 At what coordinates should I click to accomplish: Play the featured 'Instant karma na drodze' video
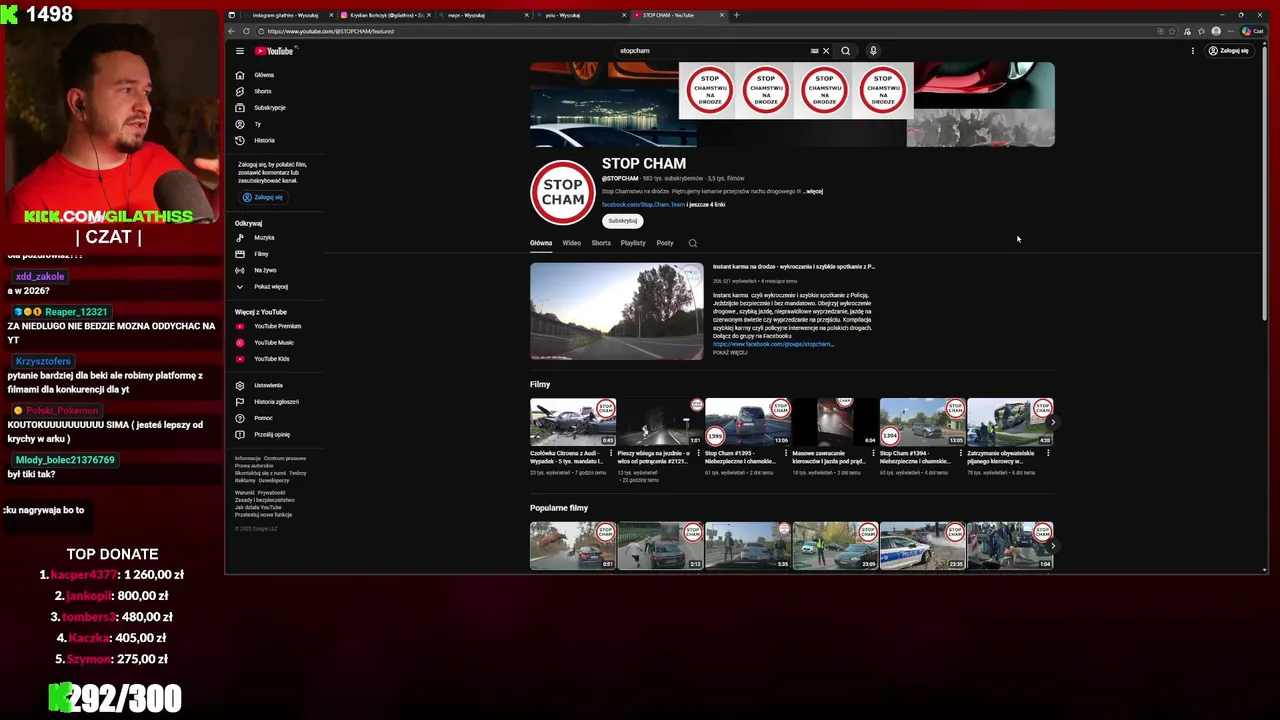click(617, 311)
